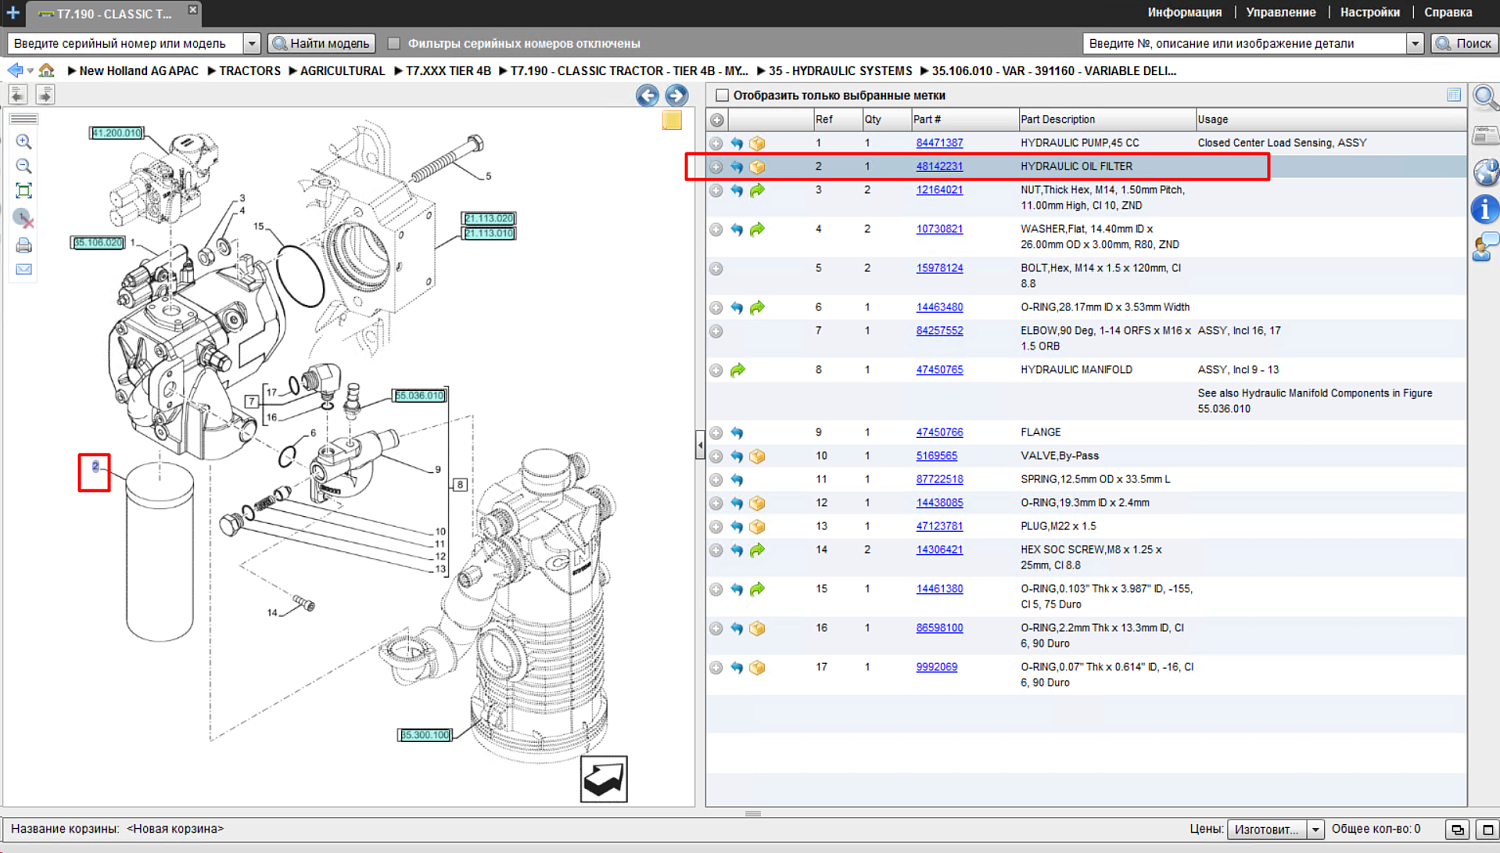Open the blue info icon in sidebar
Image resolution: width=1500 pixels, height=853 pixels.
coord(1485,209)
